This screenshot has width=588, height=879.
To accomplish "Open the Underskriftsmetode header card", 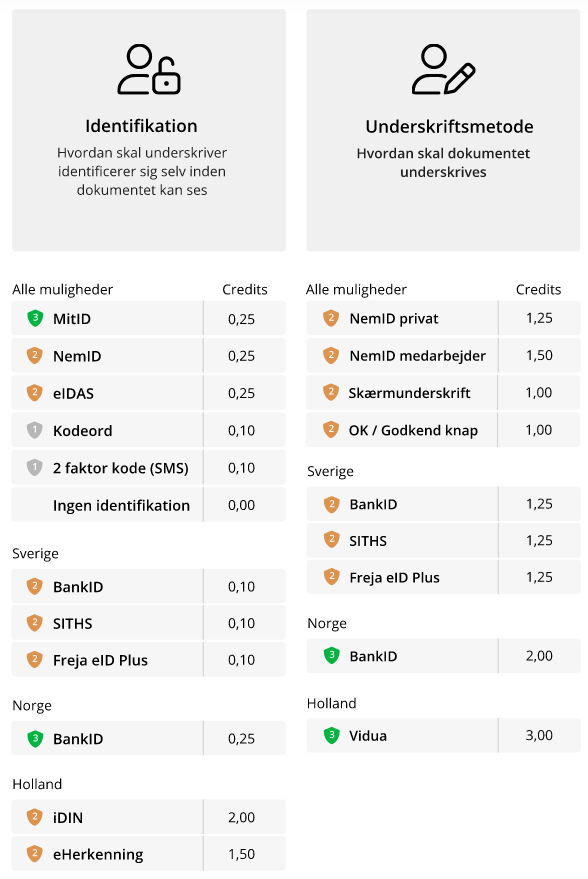I will pos(443,130).
